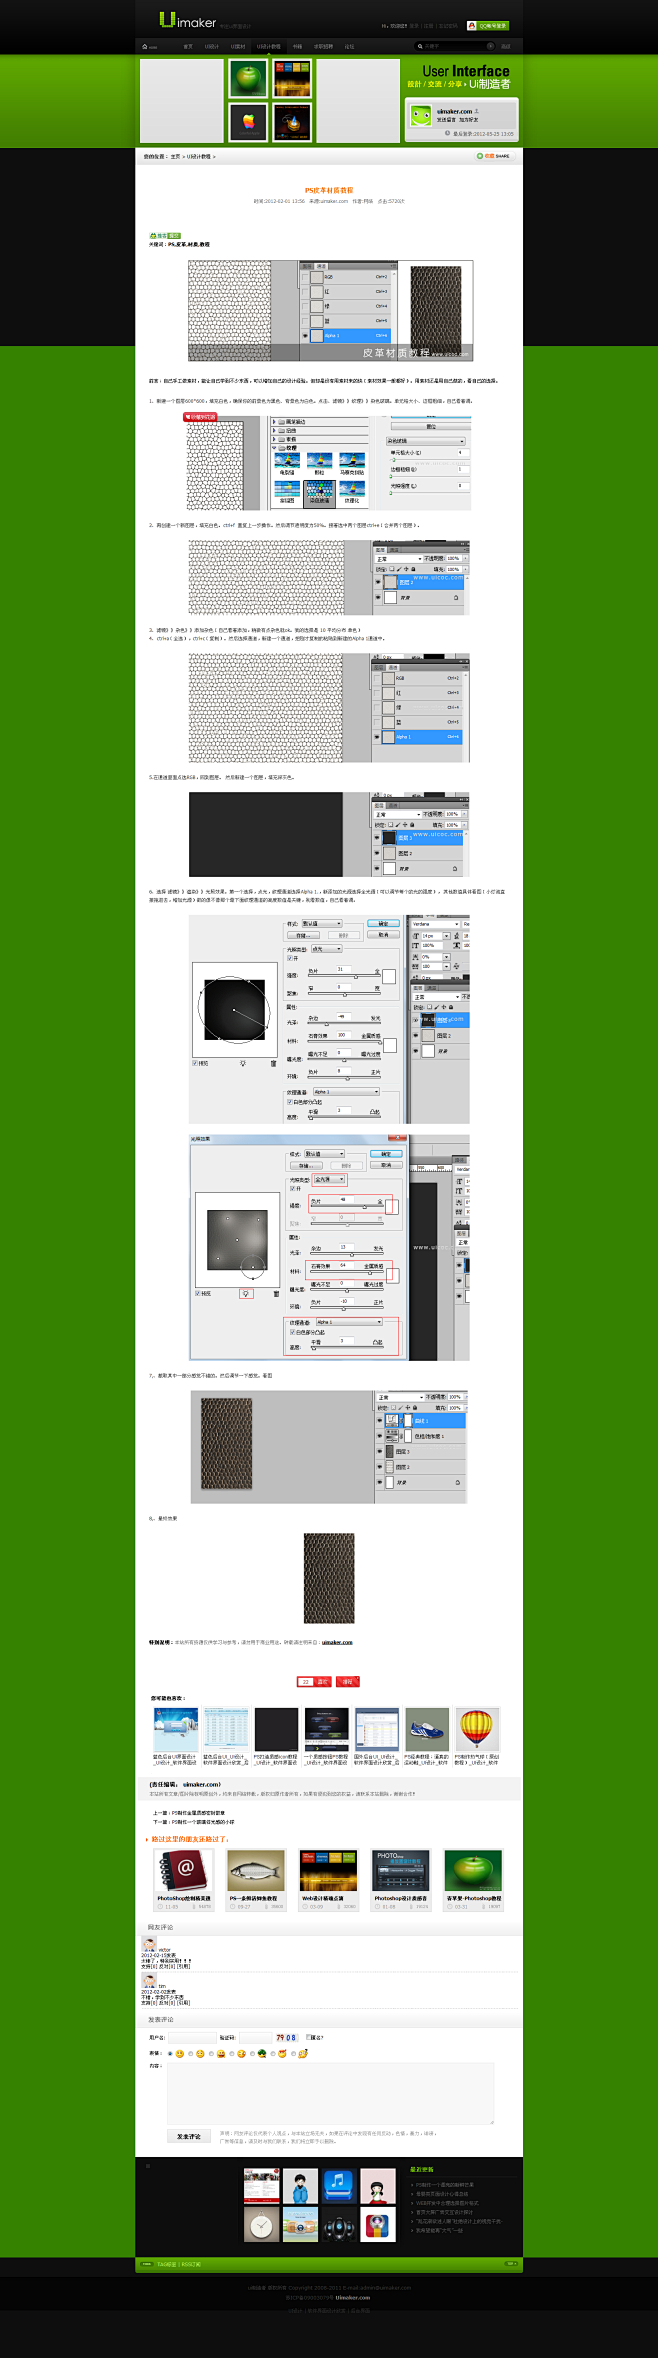The height and width of the screenshot is (2358, 658).
Task: Select the first smiley emoticon radio button
Action: pyautogui.click(x=169, y=2054)
